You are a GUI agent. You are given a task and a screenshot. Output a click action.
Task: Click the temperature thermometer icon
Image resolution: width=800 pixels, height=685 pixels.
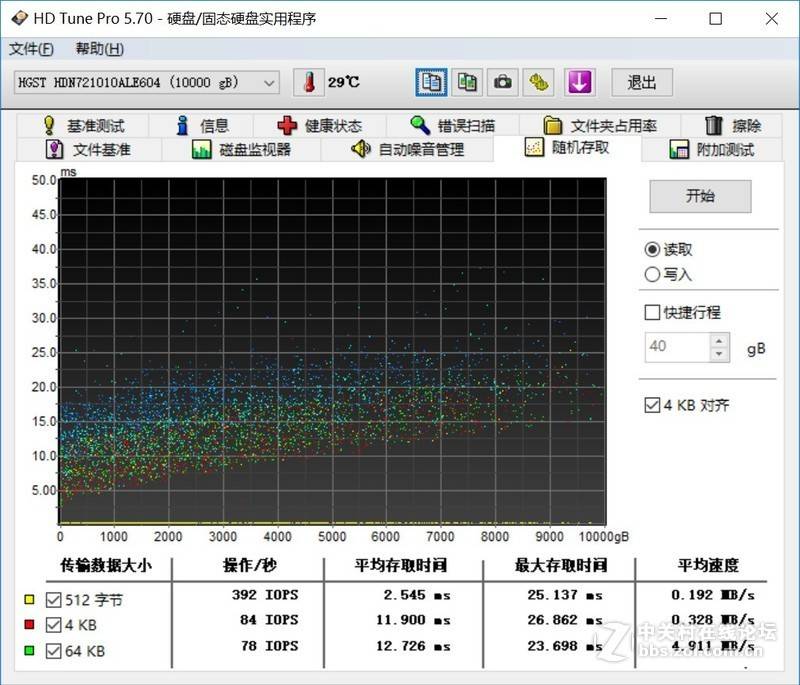309,81
